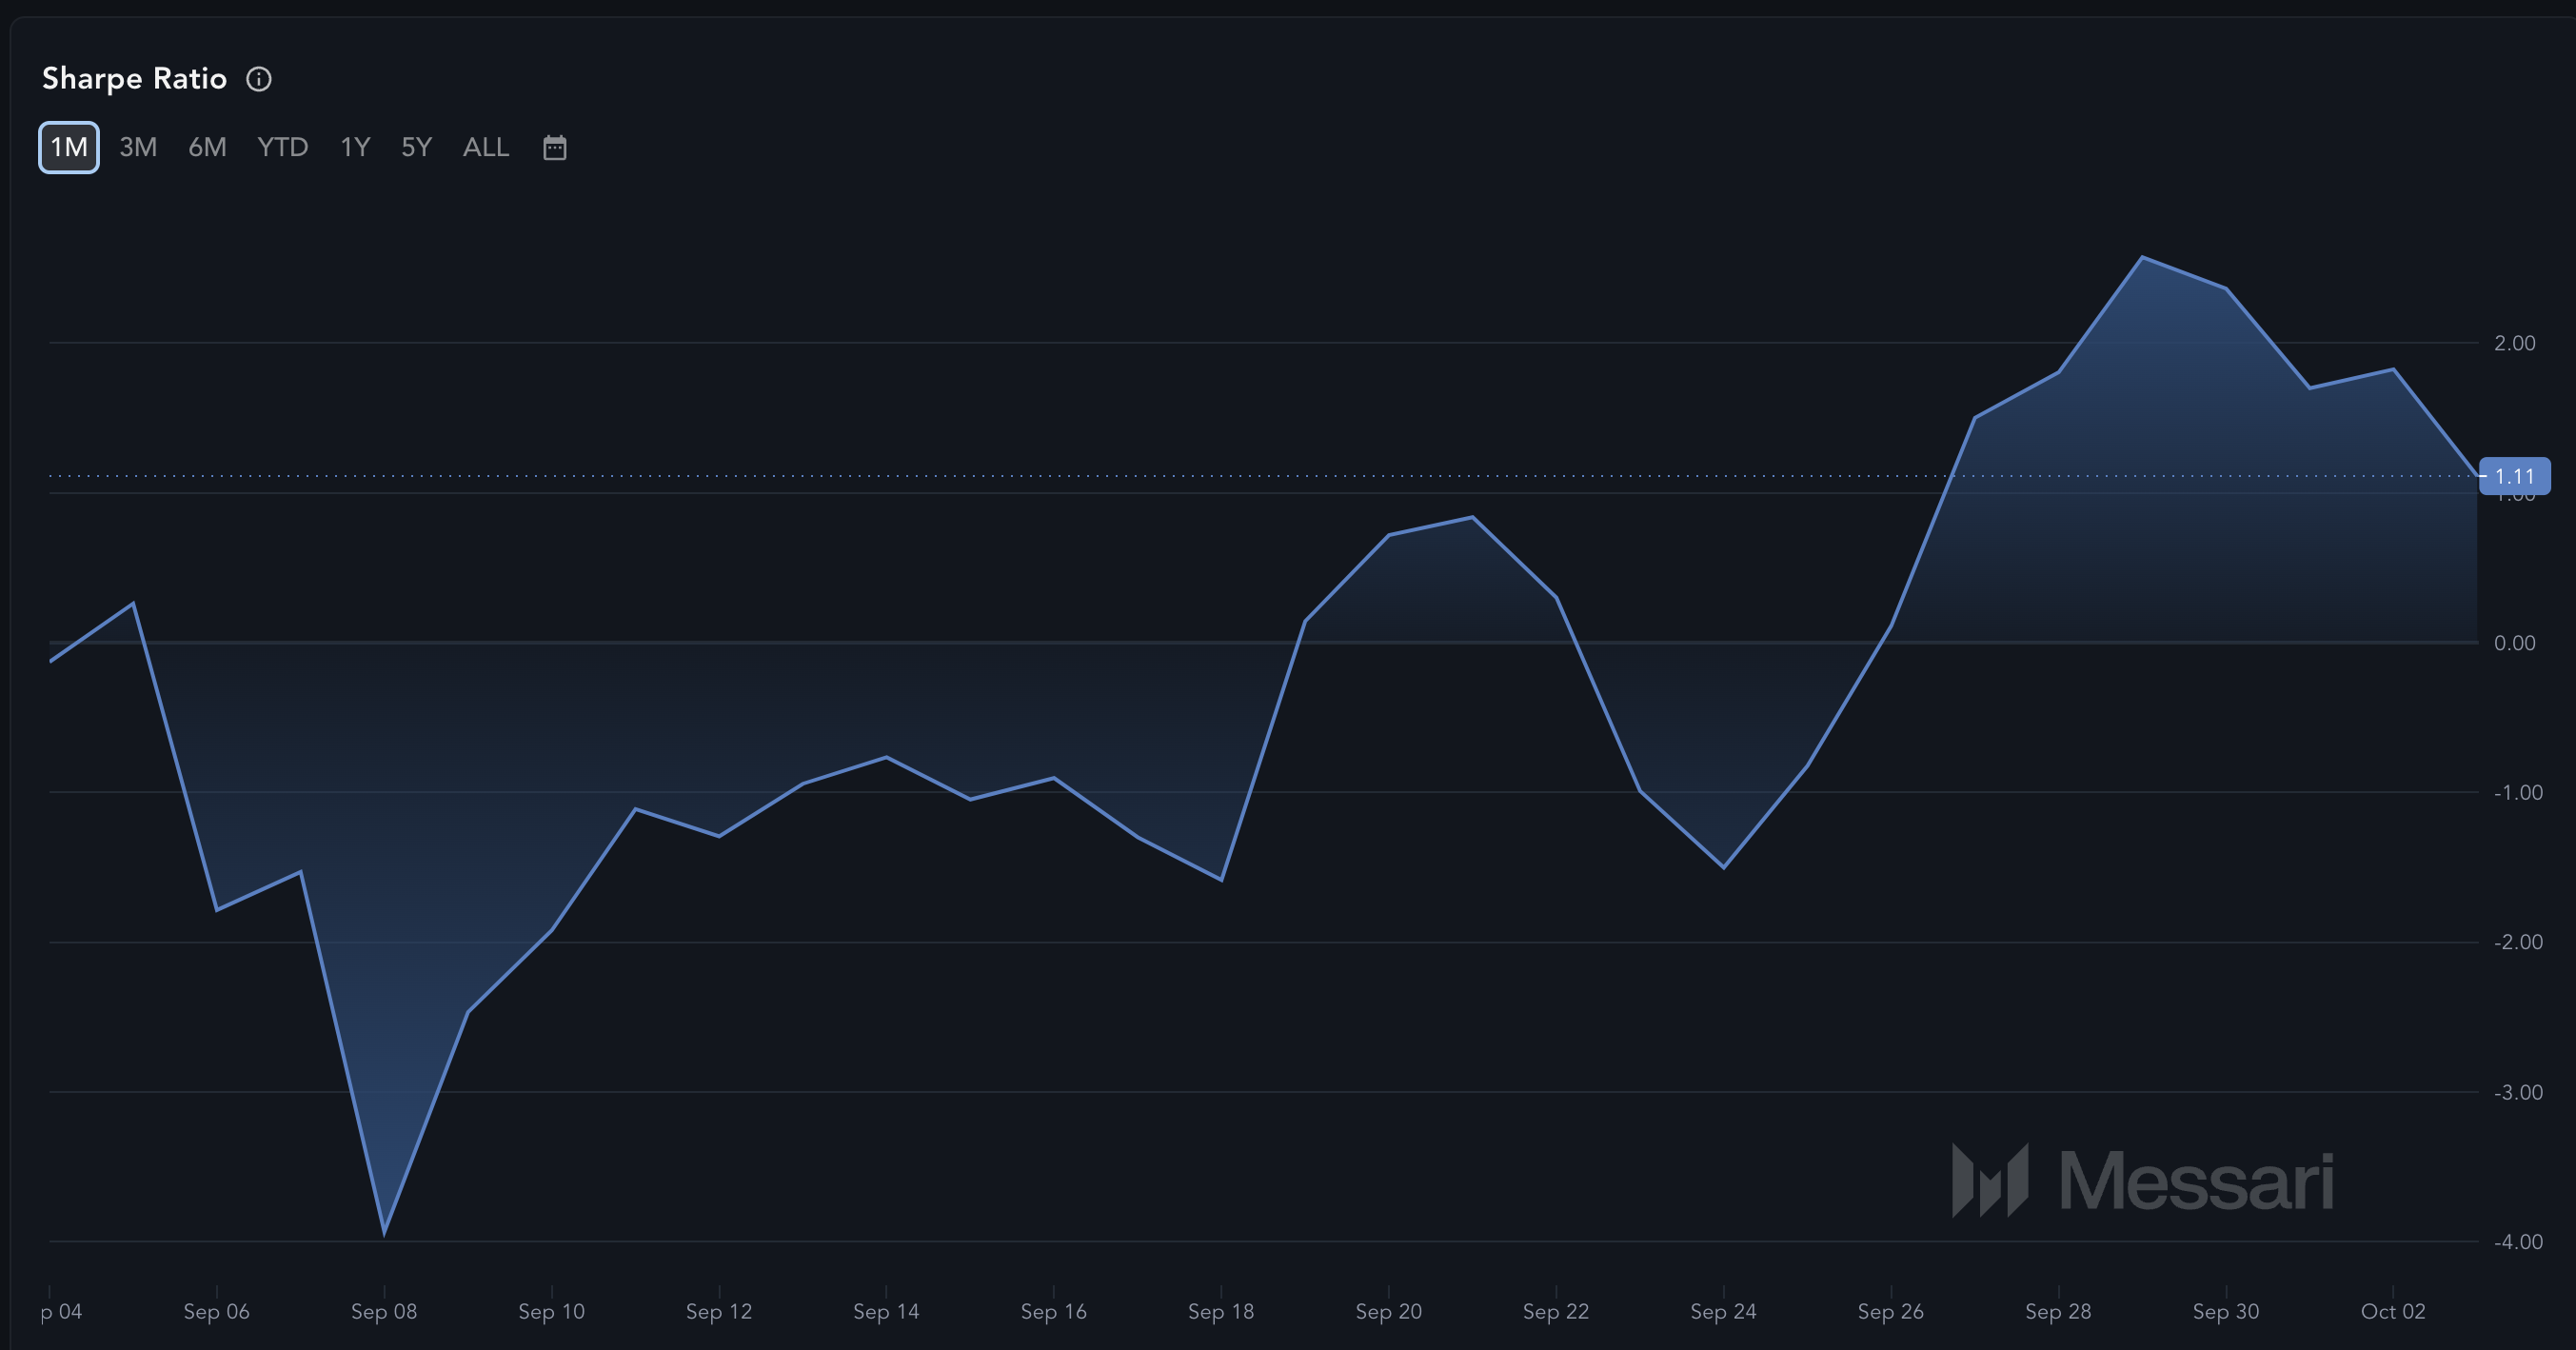The width and height of the screenshot is (2576, 1350).
Task: Choose the 1Y time range
Action: 355,148
